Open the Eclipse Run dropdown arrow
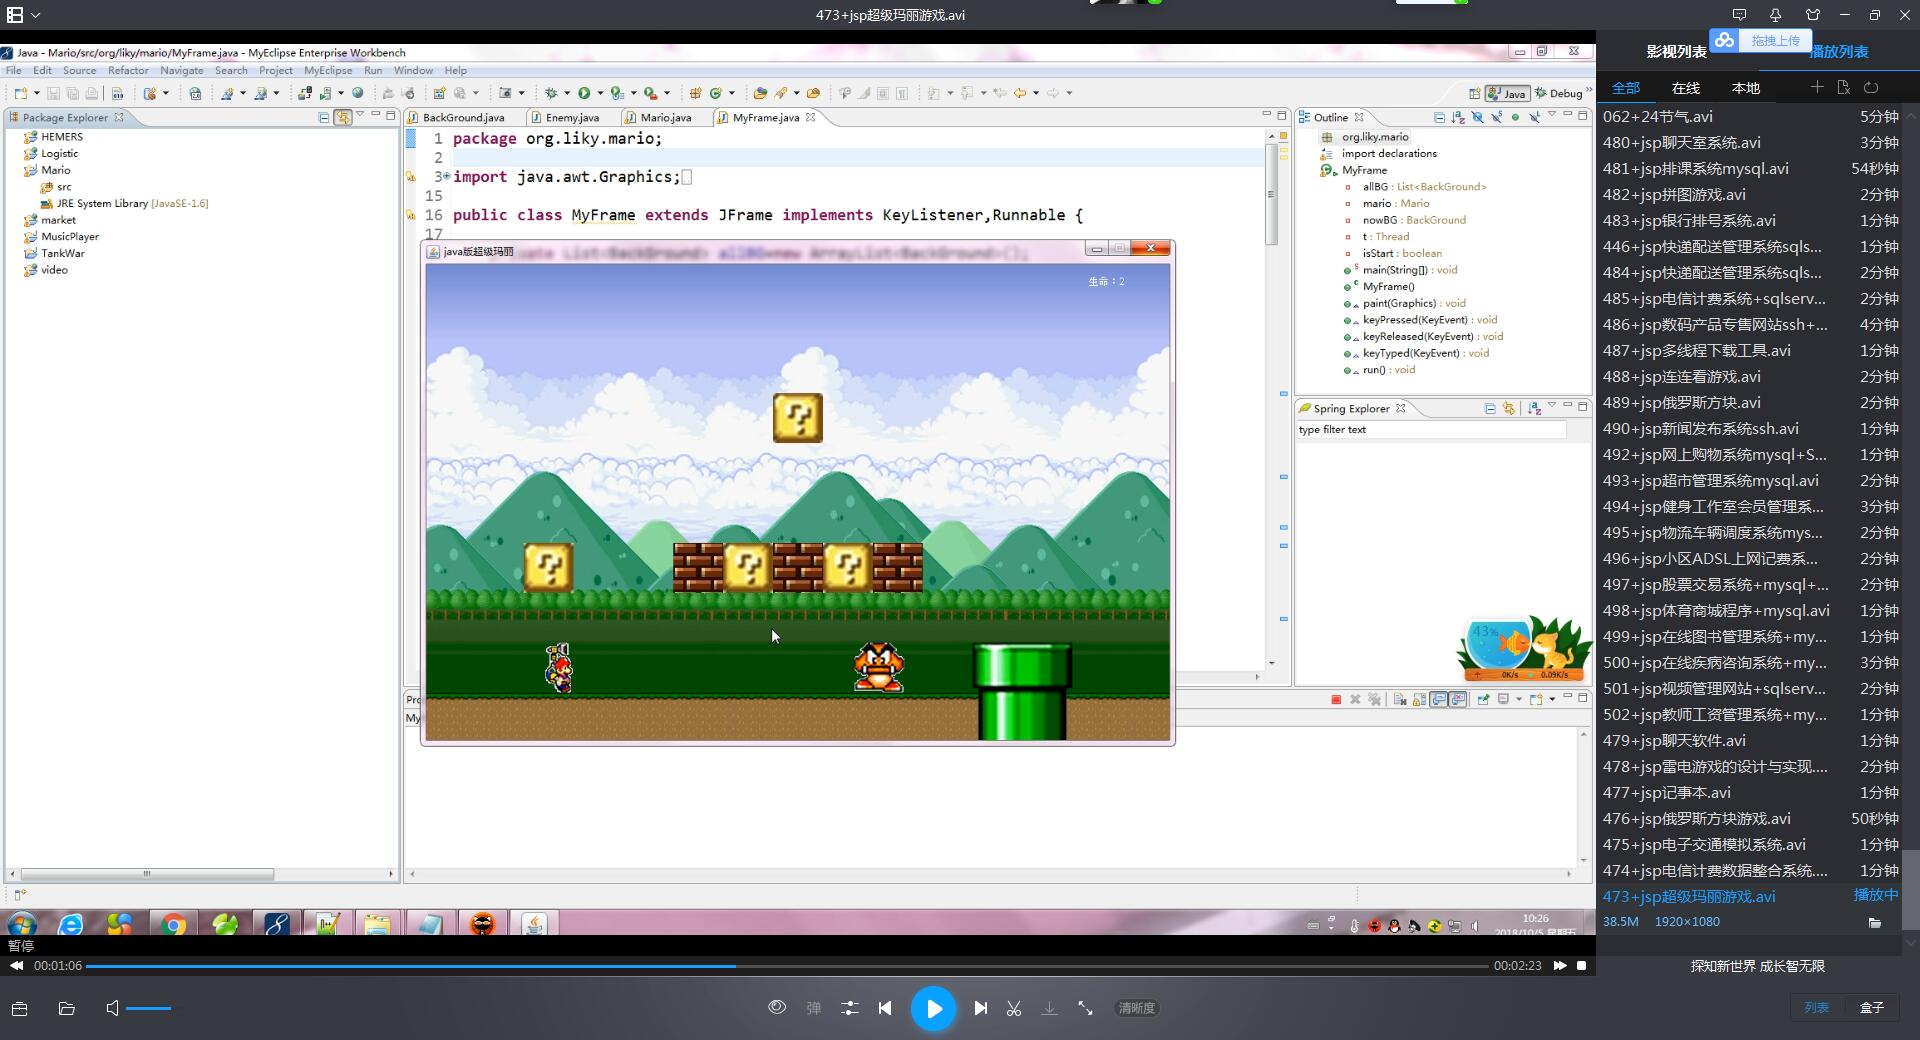 (600, 93)
